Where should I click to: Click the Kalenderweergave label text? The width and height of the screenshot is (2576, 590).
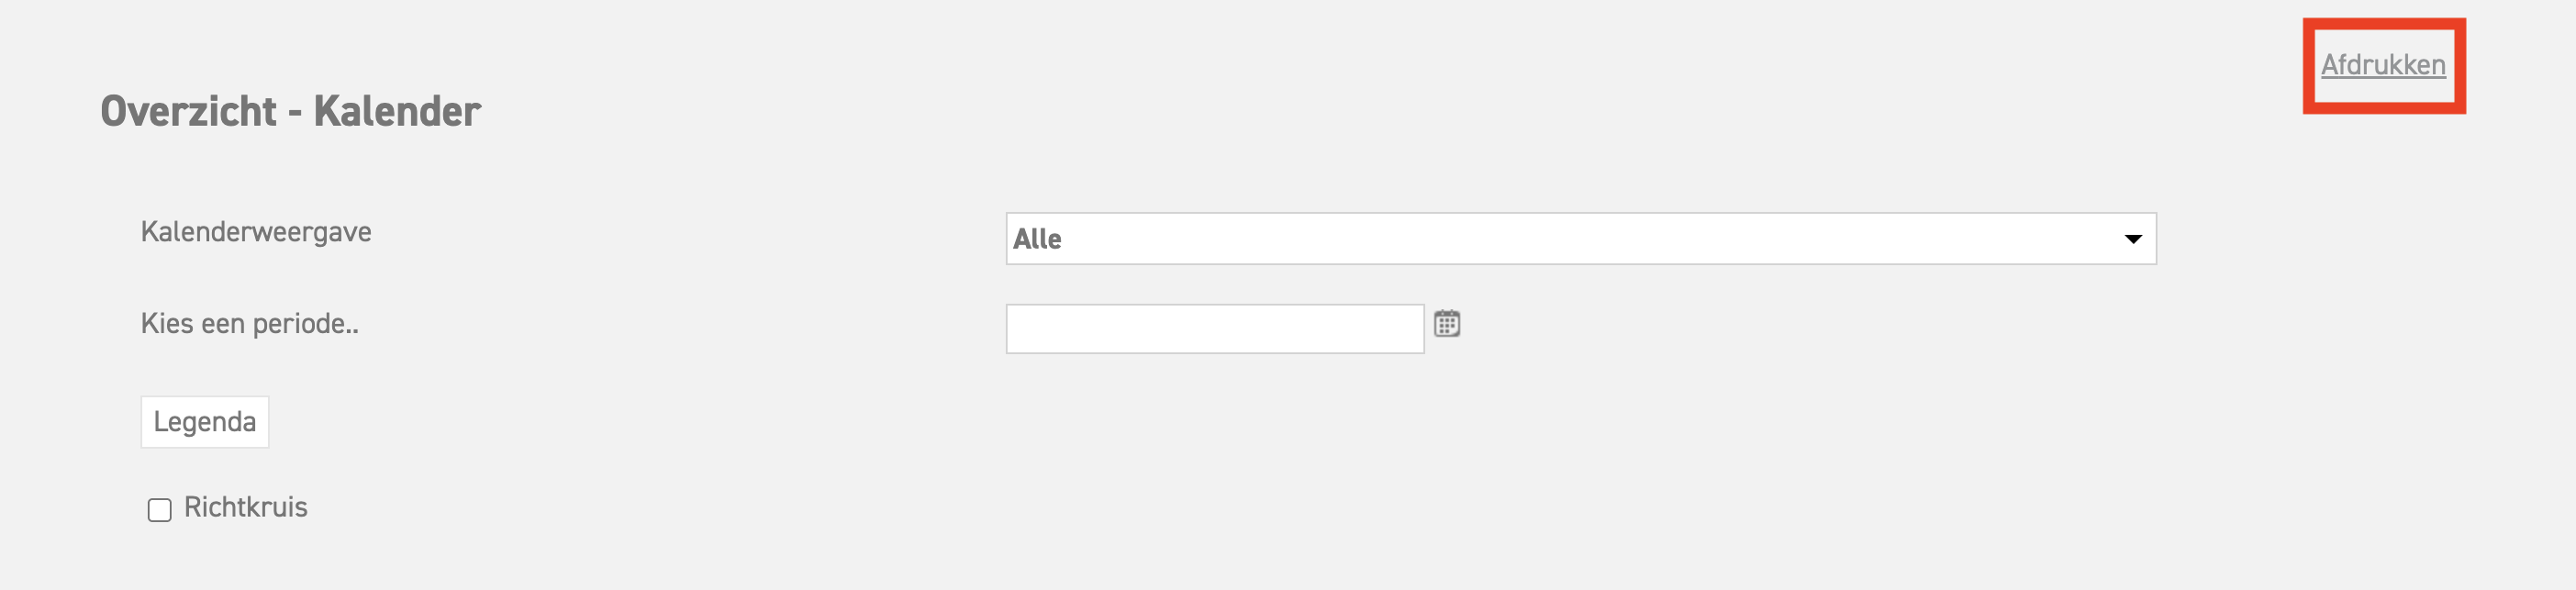pyautogui.click(x=256, y=232)
